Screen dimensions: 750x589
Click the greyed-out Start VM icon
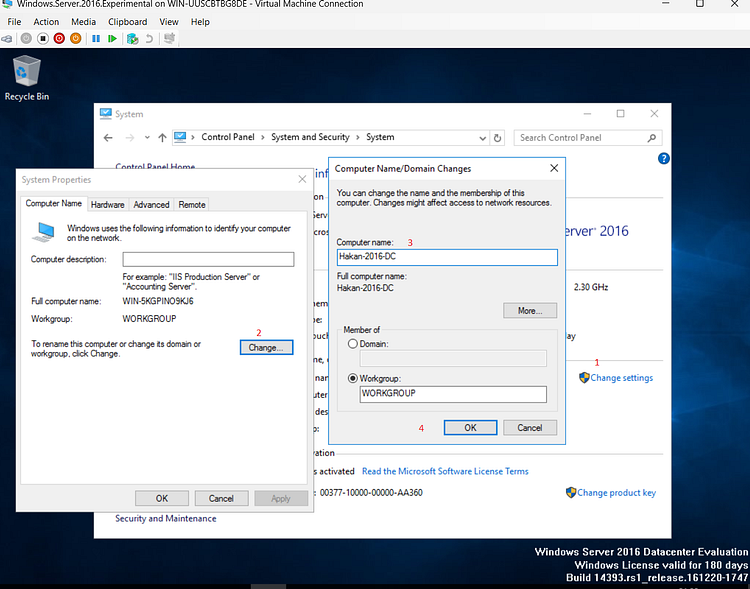(x=26, y=38)
